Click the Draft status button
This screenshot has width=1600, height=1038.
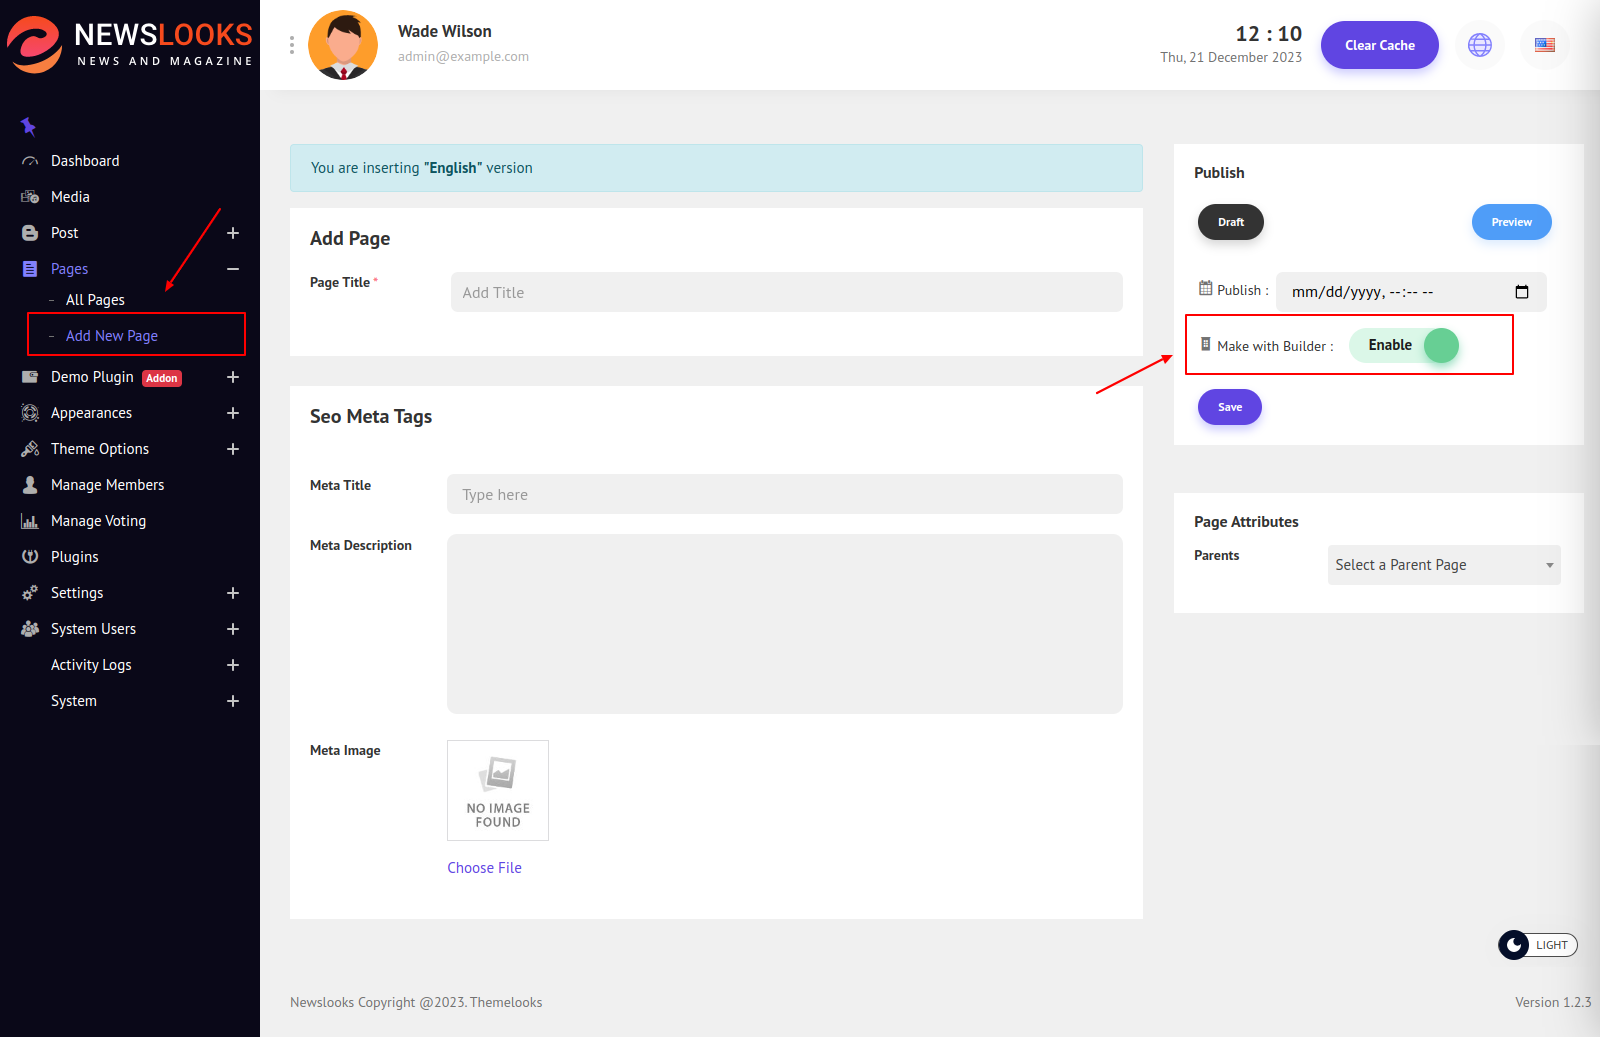pyautogui.click(x=1230, y=222)
